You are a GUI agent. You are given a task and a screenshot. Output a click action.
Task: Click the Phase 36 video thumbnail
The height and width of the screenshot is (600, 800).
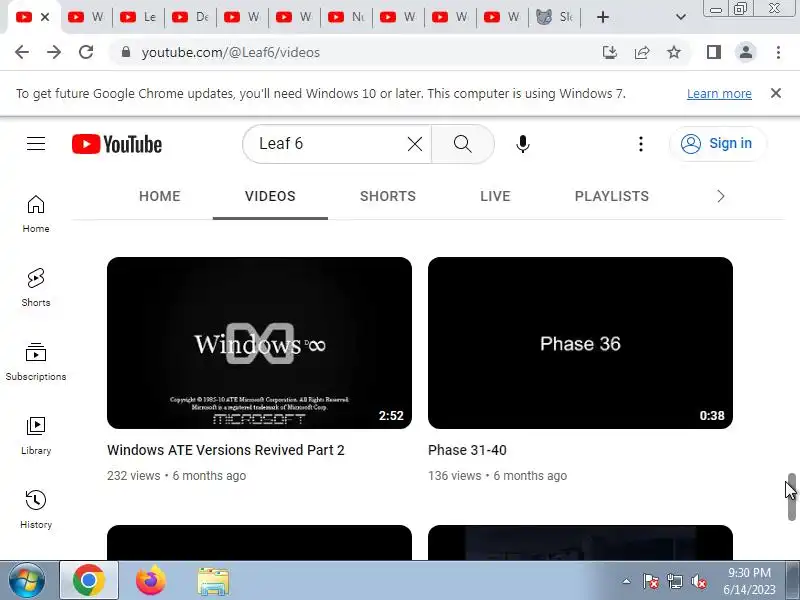click(x=580, y=343)
